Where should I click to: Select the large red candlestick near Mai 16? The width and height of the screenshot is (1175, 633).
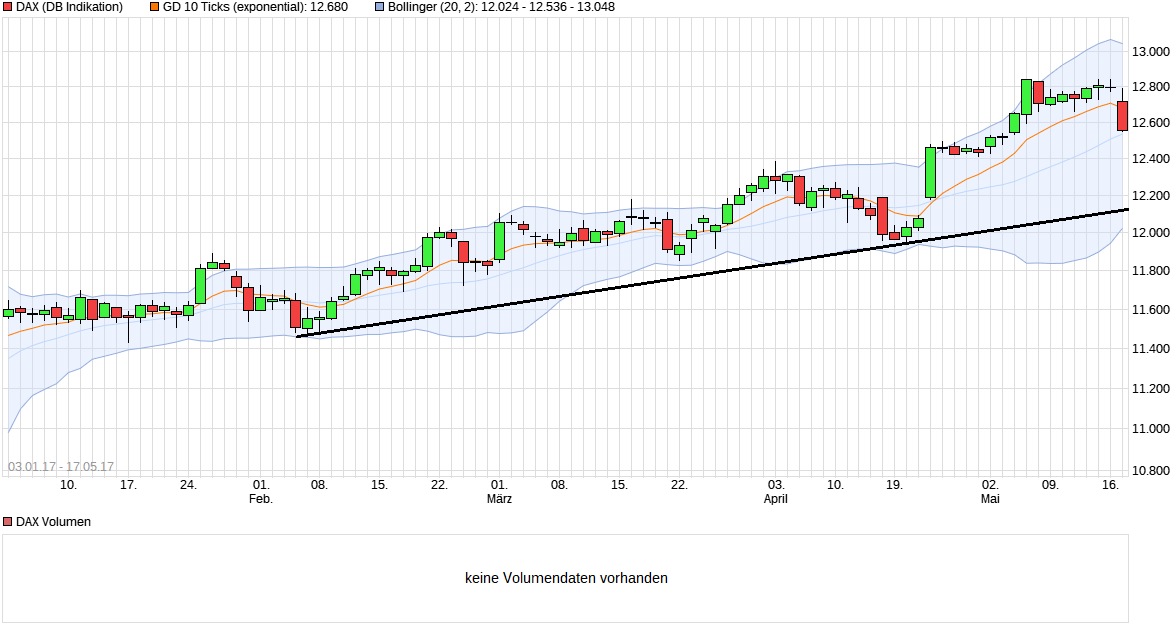[x=1120, y=116]
